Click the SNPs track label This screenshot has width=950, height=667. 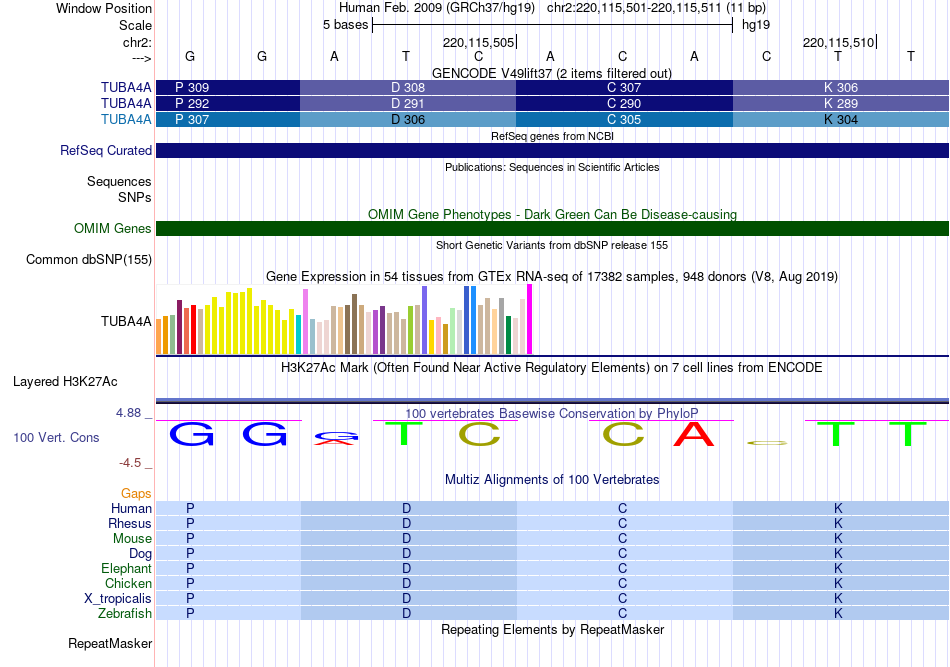click(x=135, y=197)
